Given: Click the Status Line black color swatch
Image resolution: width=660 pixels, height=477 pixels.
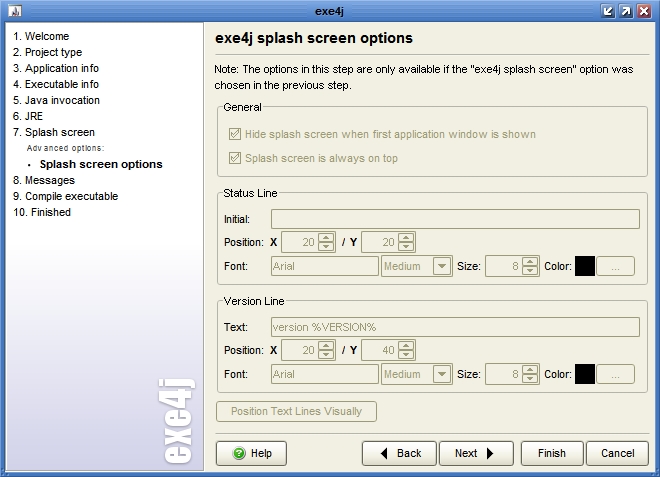Looking at the screenshot, I should tap(585, 266).
